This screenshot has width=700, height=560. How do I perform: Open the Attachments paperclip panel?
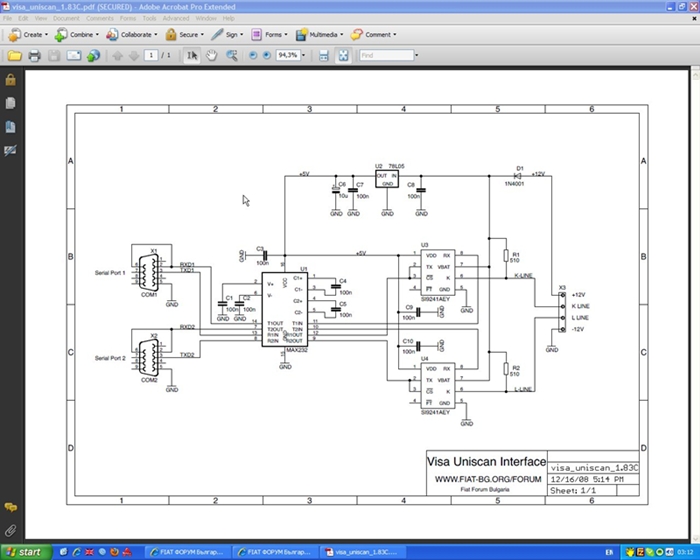tap(10, 529)
